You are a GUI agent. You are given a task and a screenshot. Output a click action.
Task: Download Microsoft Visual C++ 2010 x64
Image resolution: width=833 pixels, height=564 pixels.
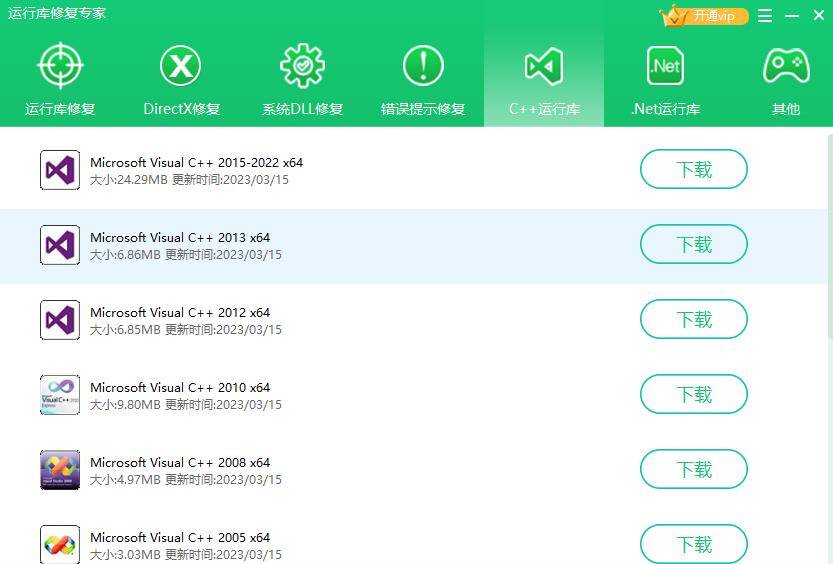694,394
